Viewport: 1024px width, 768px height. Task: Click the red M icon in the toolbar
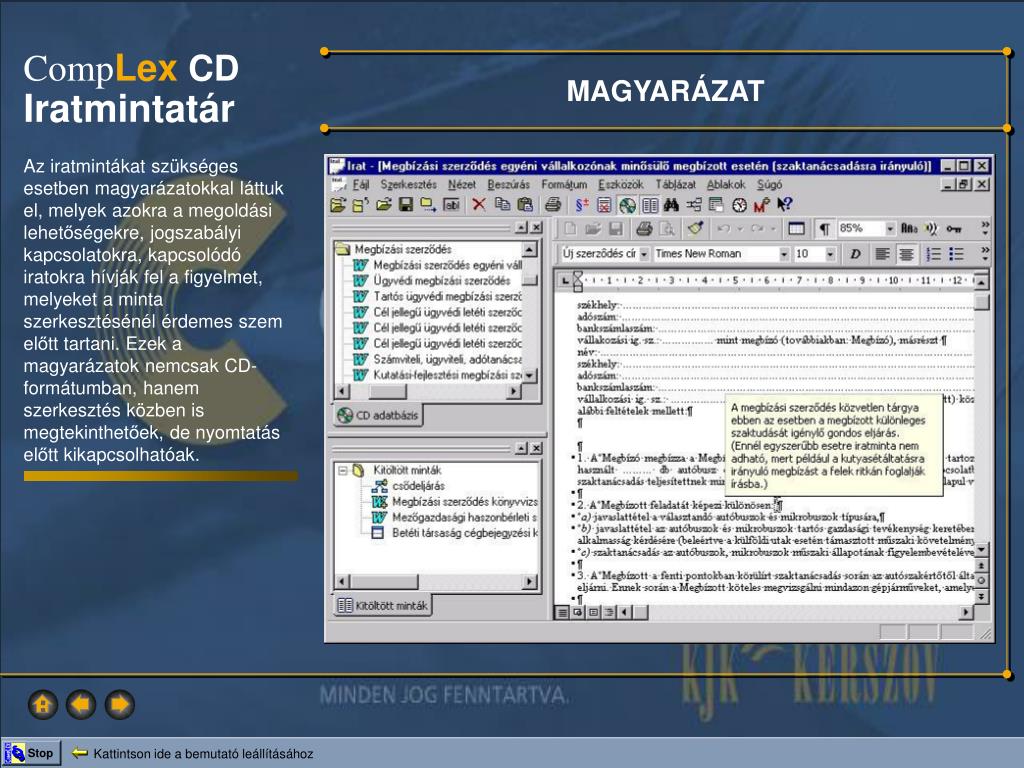(761, 205)
